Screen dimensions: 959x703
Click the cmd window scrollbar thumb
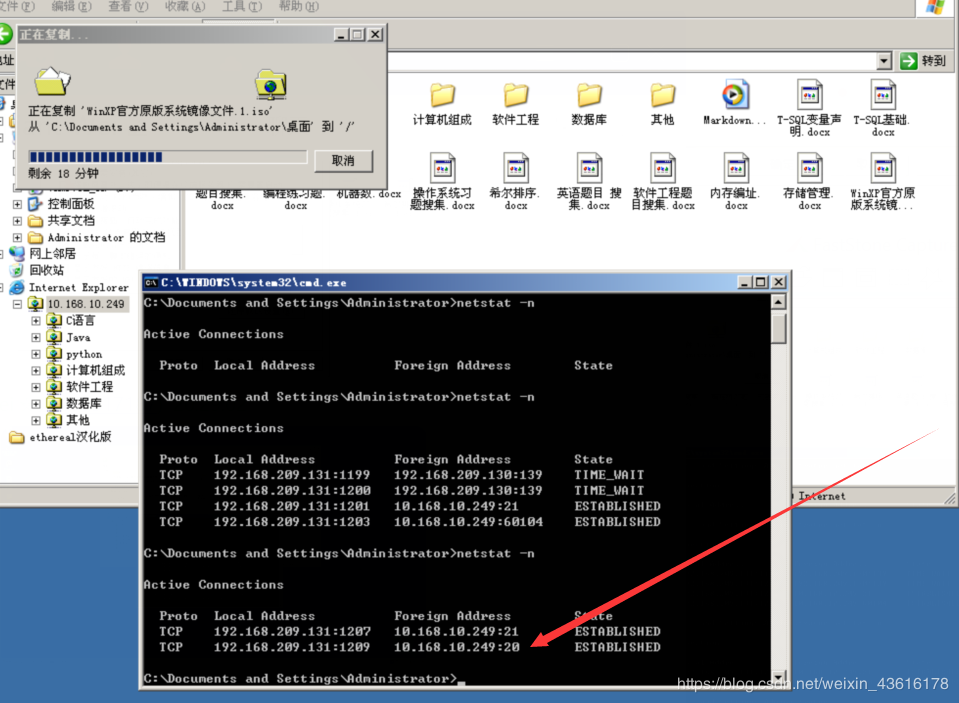click(778, 329)
